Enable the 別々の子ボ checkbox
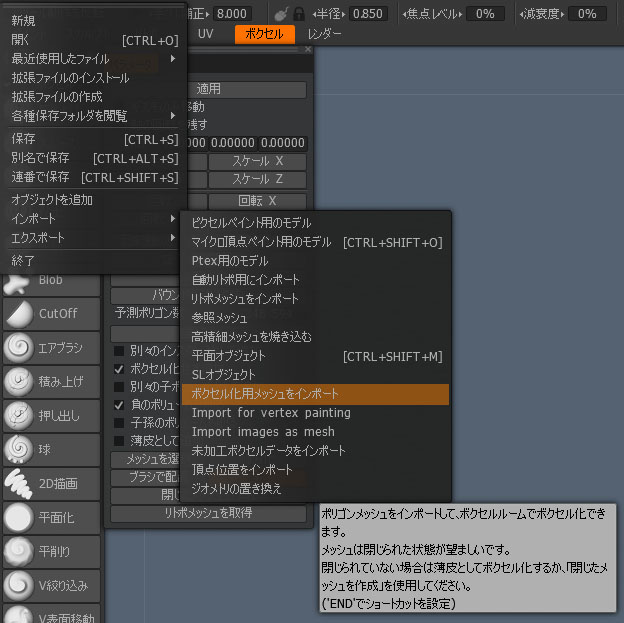Viewport: 624px width, 623px height. (x=119, y=387)
